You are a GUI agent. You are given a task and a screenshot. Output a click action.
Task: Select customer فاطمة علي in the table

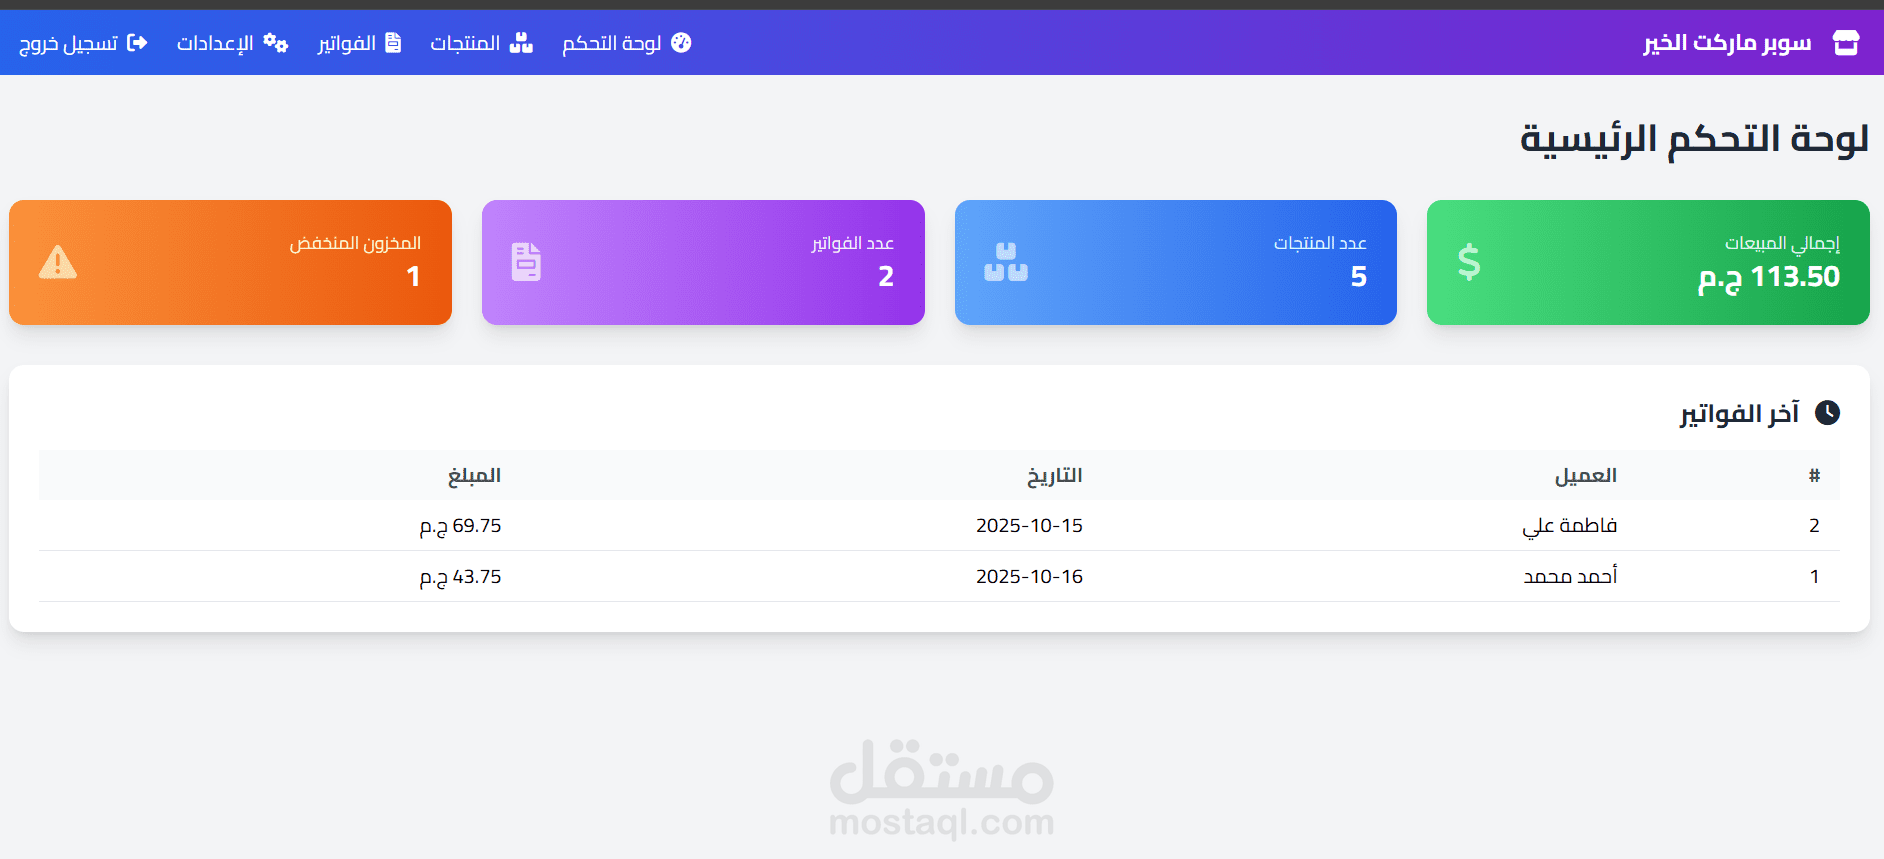1569,526
